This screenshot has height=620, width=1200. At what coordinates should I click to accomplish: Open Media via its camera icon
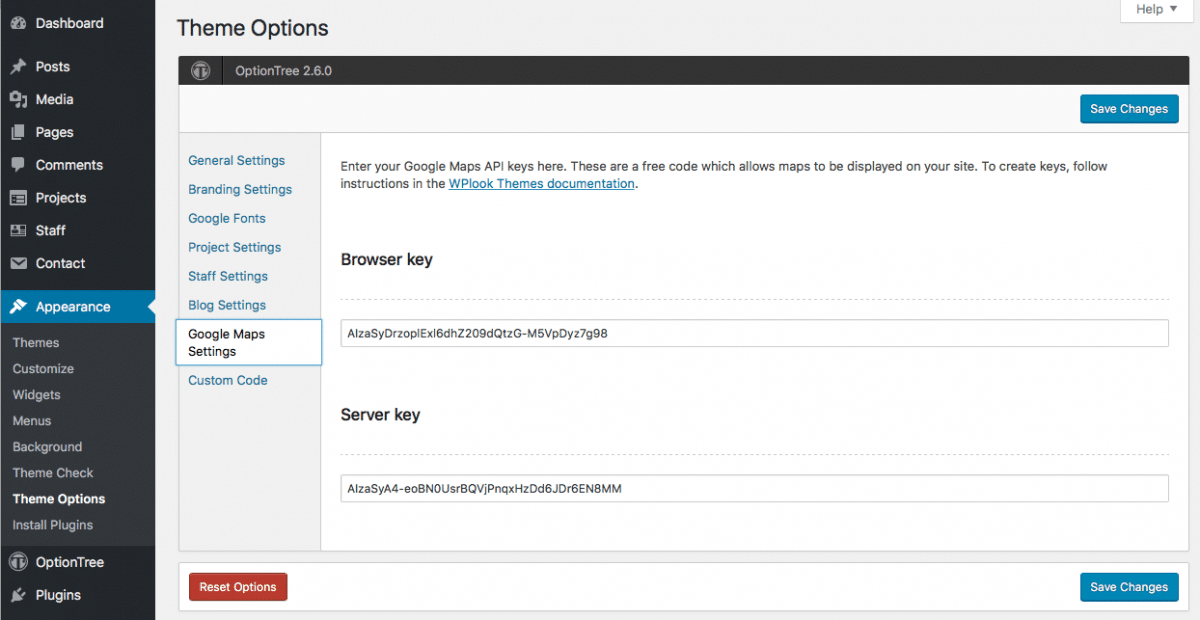21,99
